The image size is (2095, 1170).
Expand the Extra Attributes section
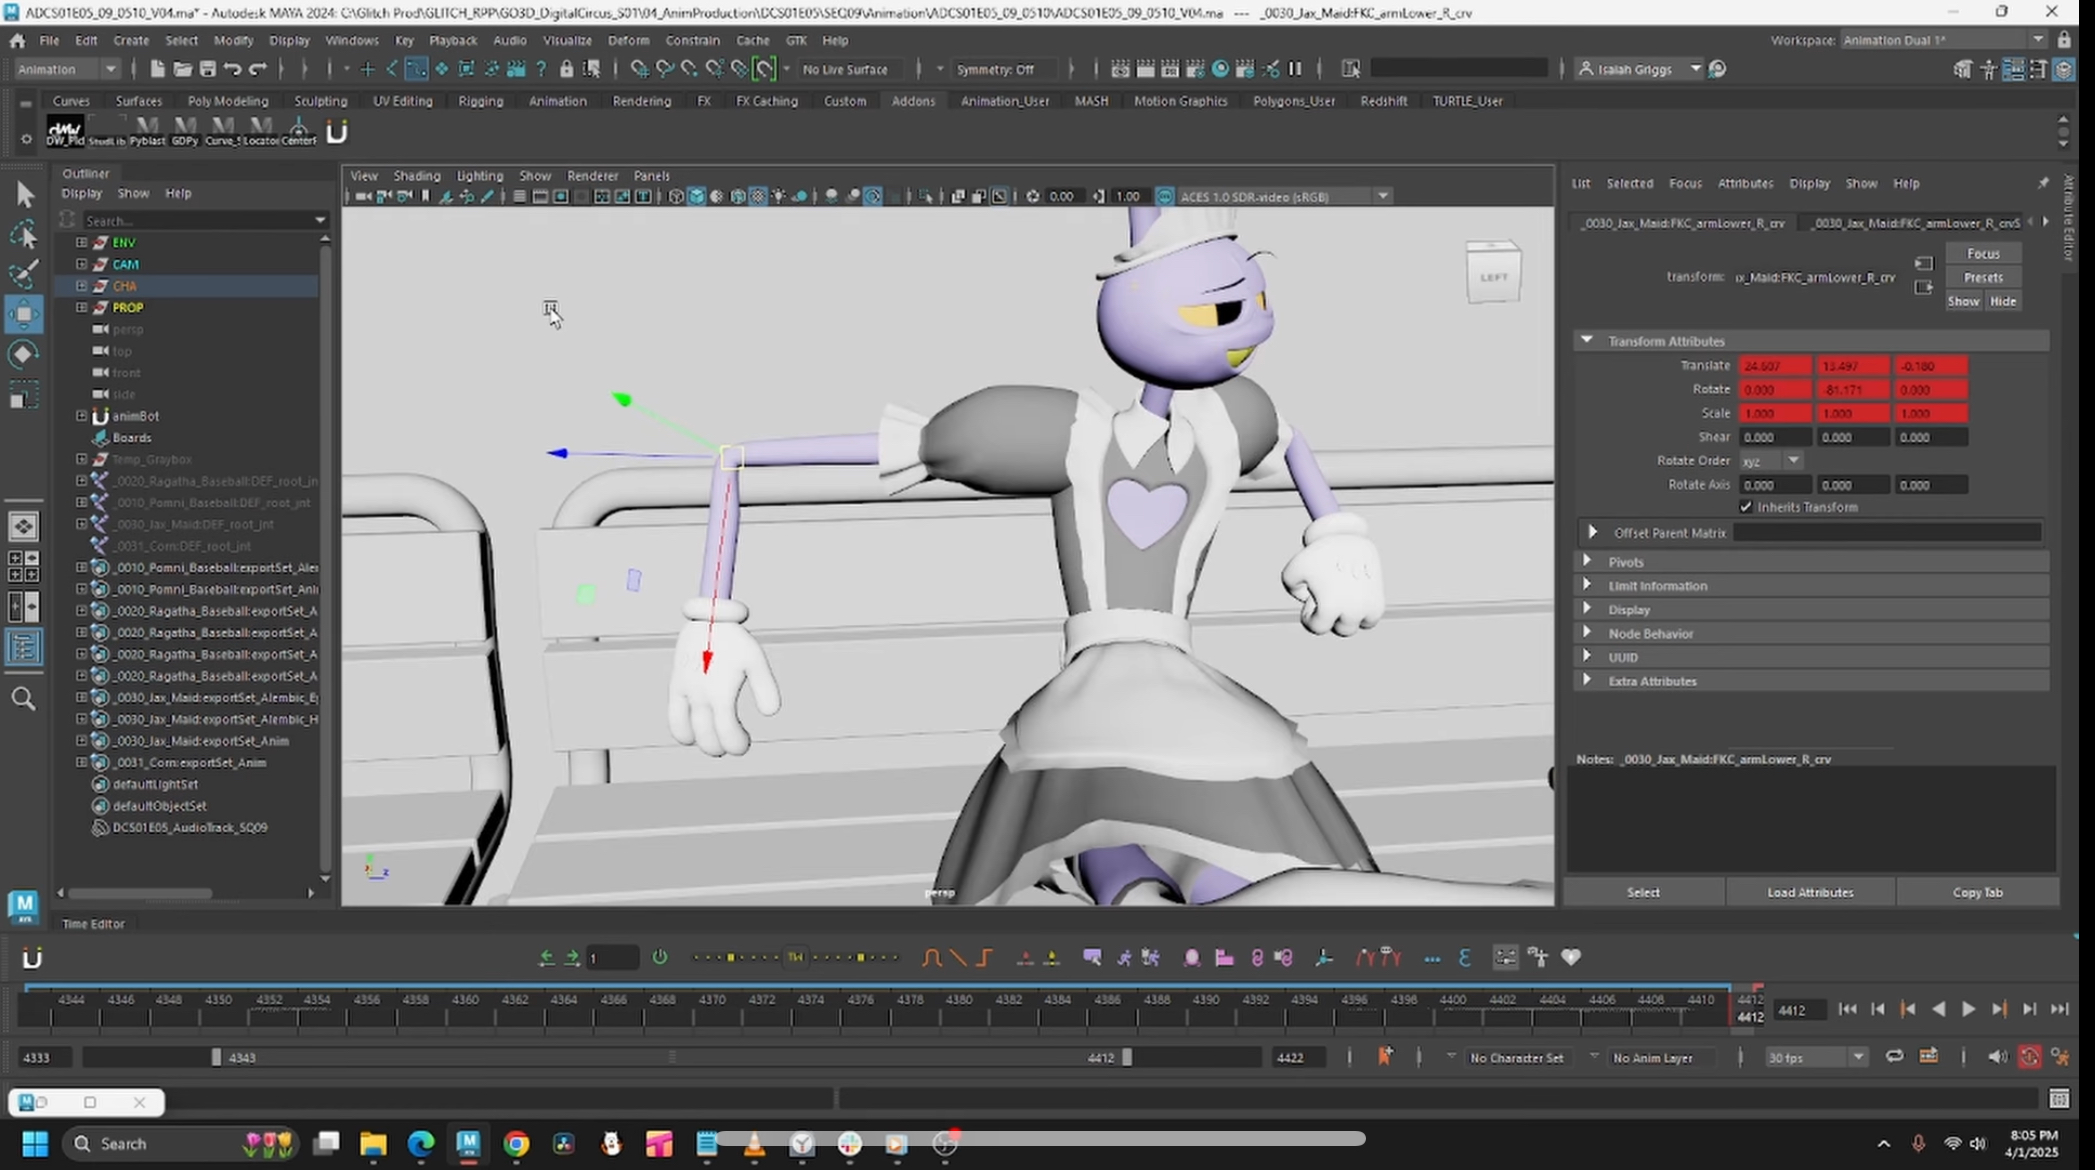pos(1587,680)
